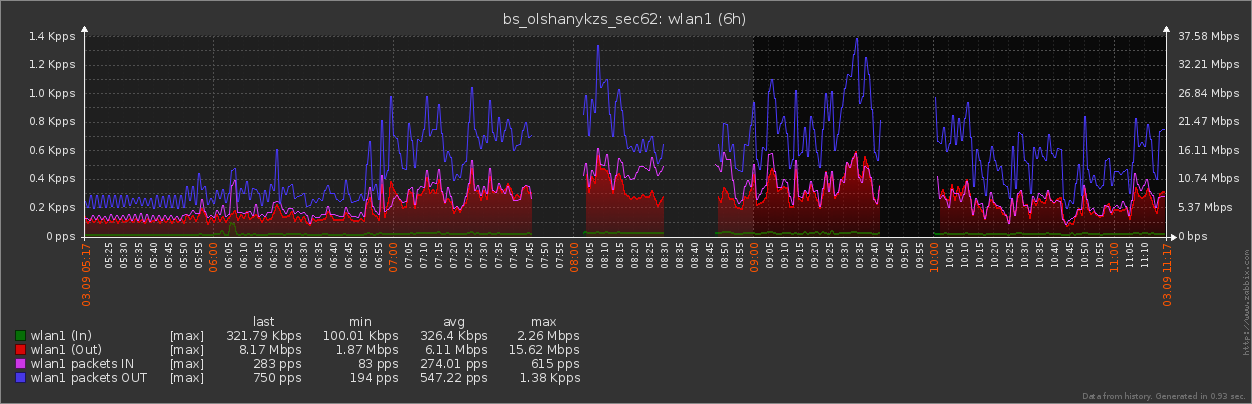1252x404 pixels.
Task: Click min value 100.01 Kbps
Action: (360, 336)
